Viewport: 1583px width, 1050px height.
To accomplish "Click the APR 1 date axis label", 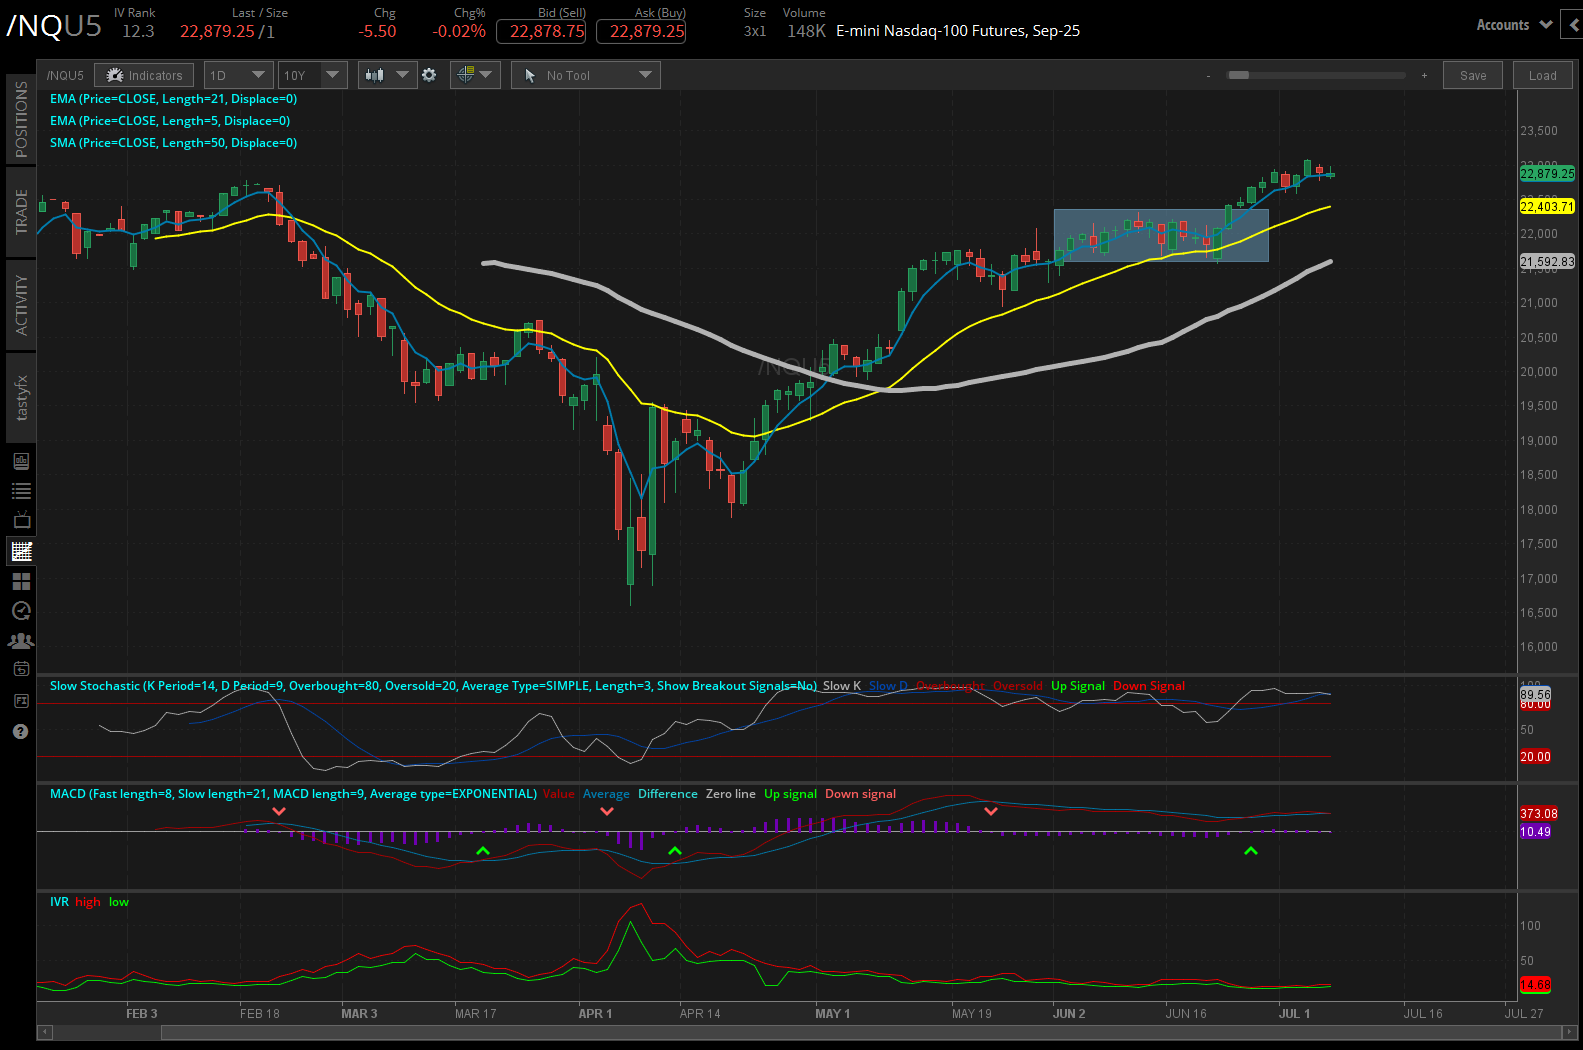I will (x=595, y=1014).
